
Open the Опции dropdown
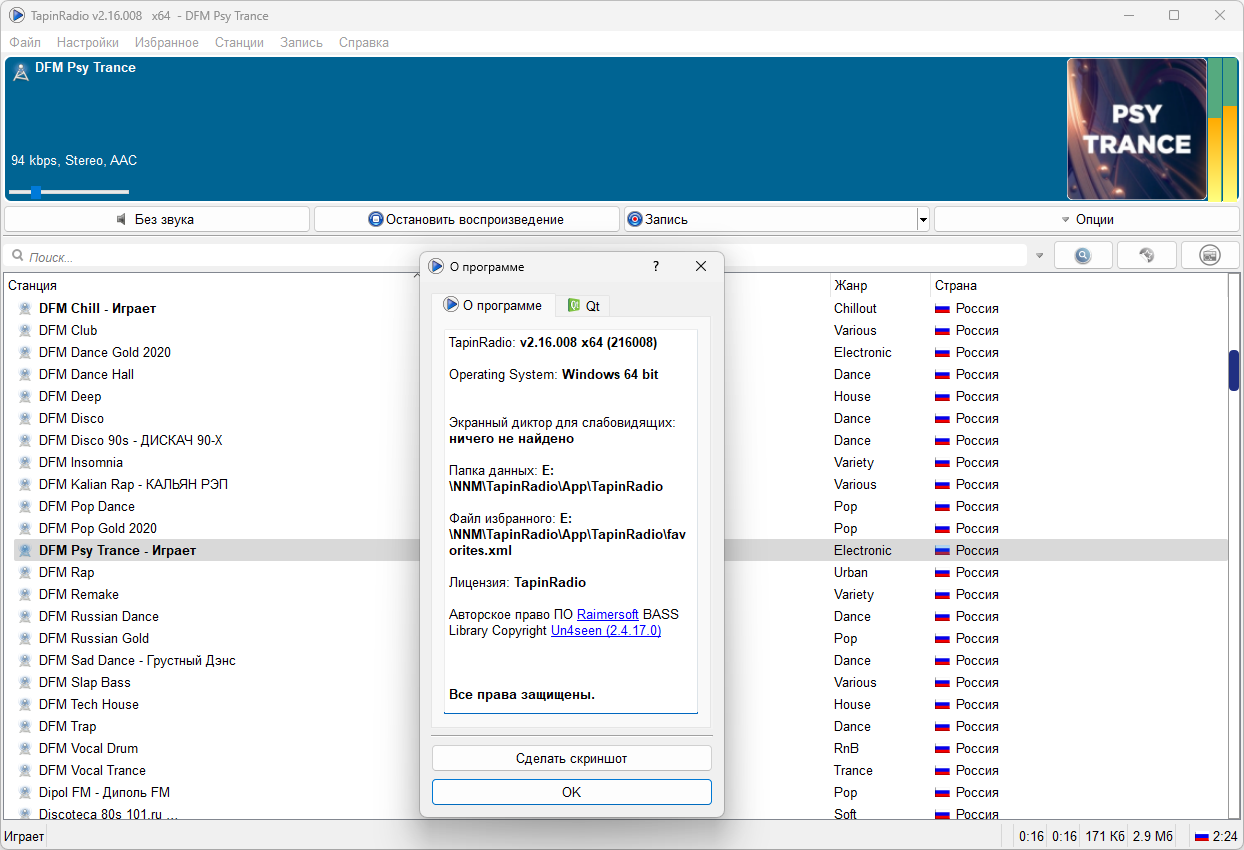point(1087,219)
